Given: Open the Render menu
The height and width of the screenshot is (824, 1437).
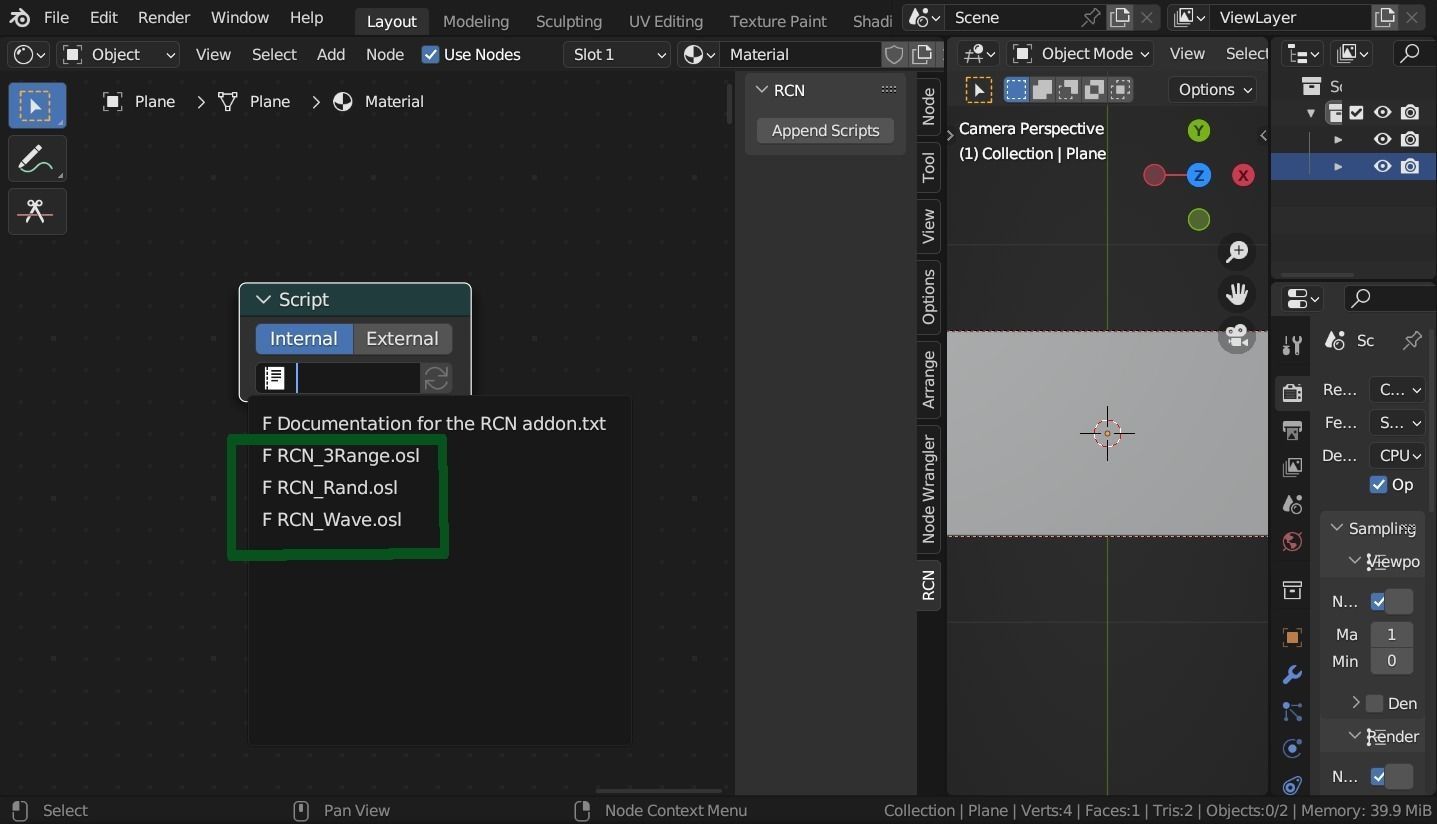Looking at the screenshot, I should (164, 18).
